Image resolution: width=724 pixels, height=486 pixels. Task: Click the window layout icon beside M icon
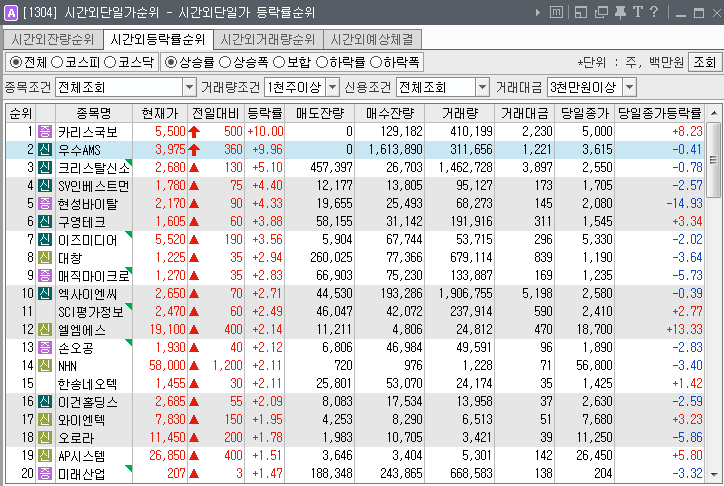click(x=581, y=12)
